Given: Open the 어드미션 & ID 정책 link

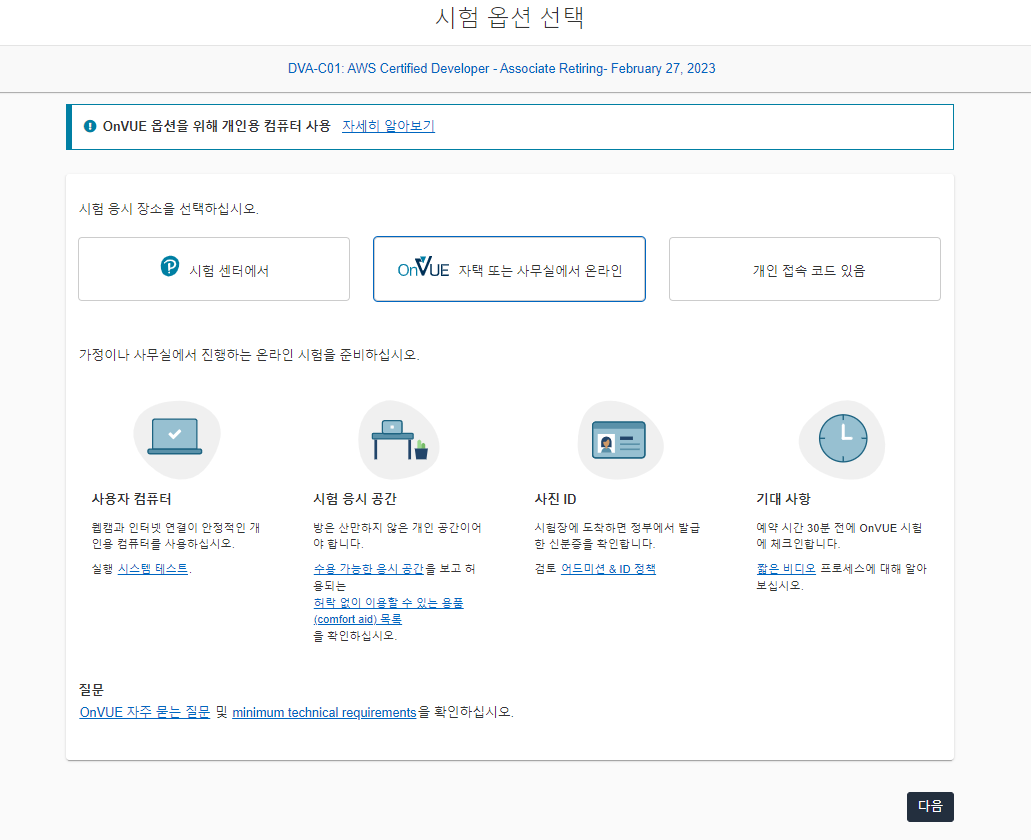Looking at the screenshot, I should coord(608,569).
